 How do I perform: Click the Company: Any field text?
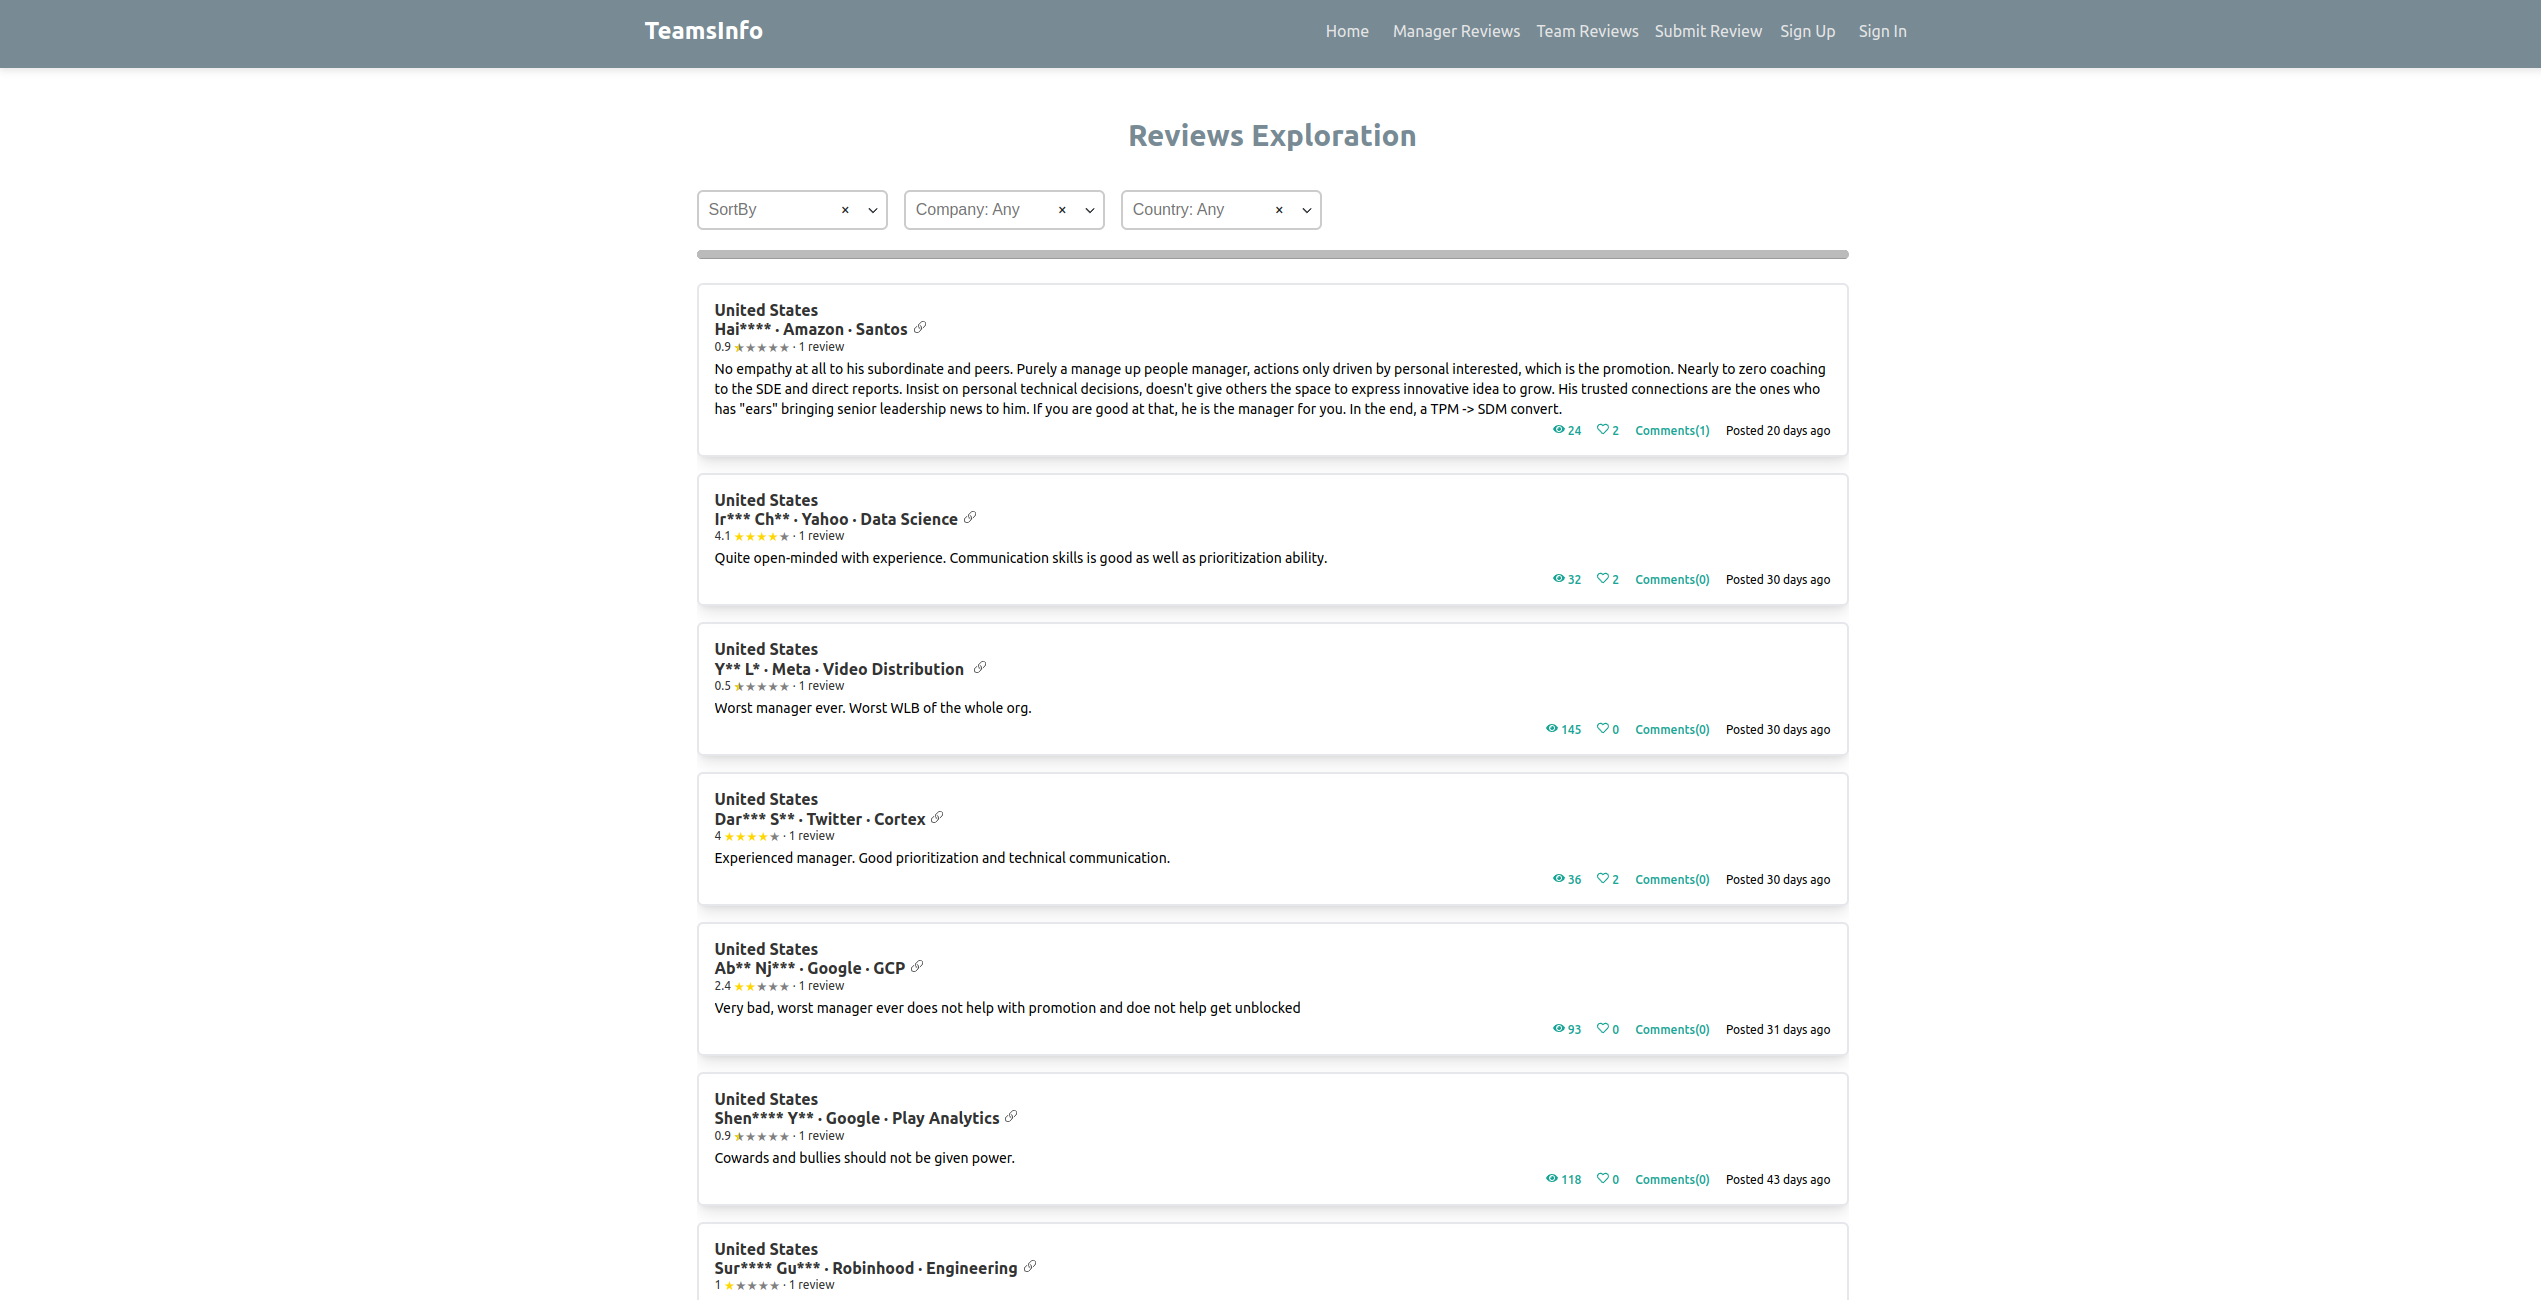pos(967,210)
